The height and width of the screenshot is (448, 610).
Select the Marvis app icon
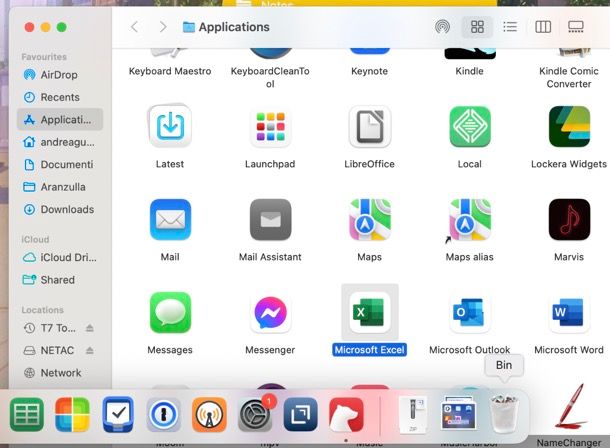(569, 219)
